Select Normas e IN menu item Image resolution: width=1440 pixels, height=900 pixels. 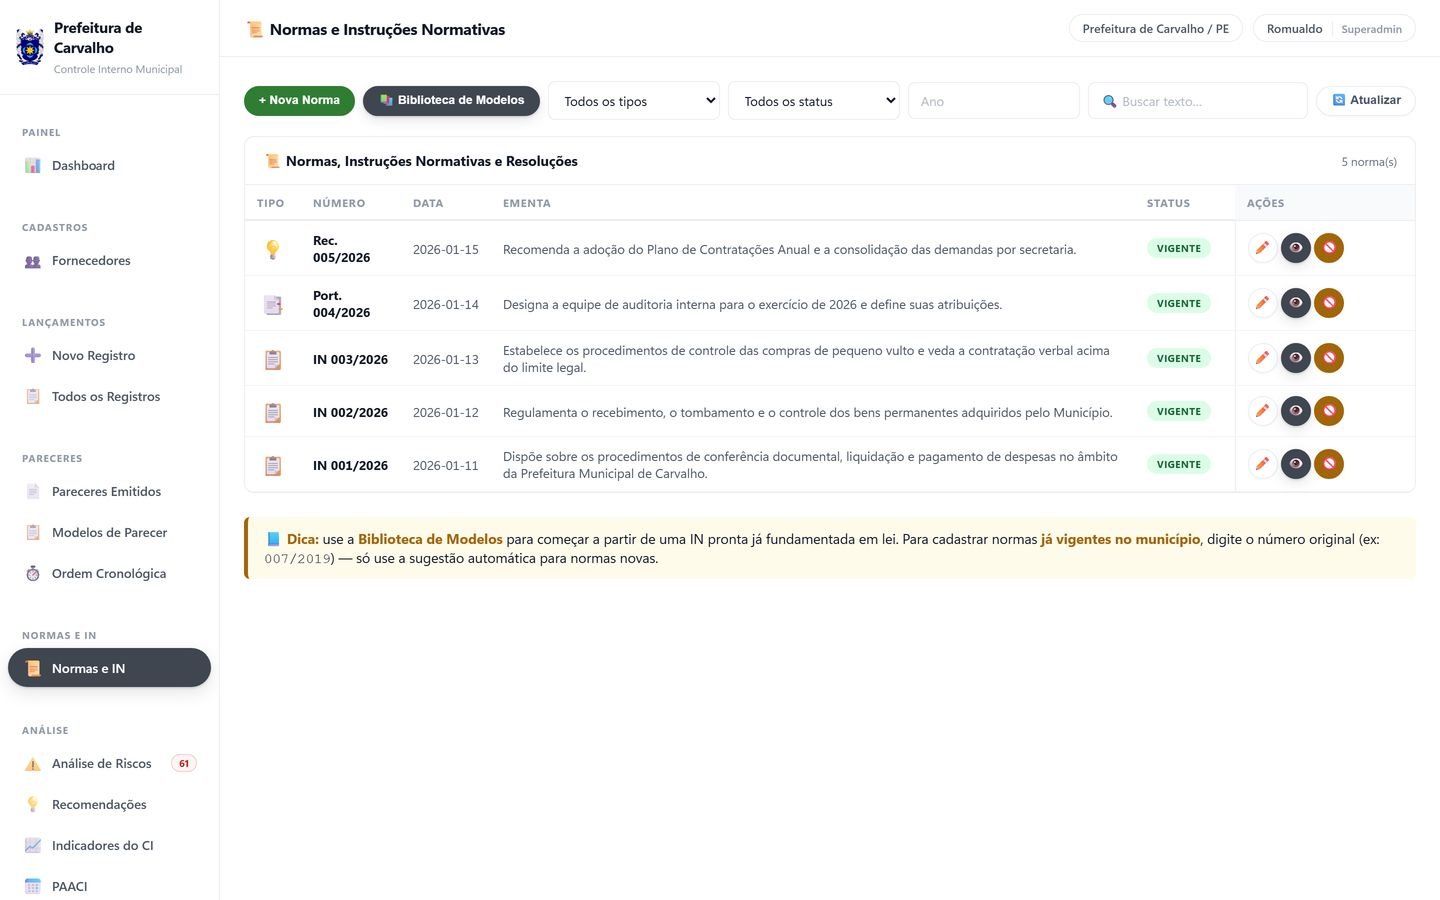[x=109, y=668]
